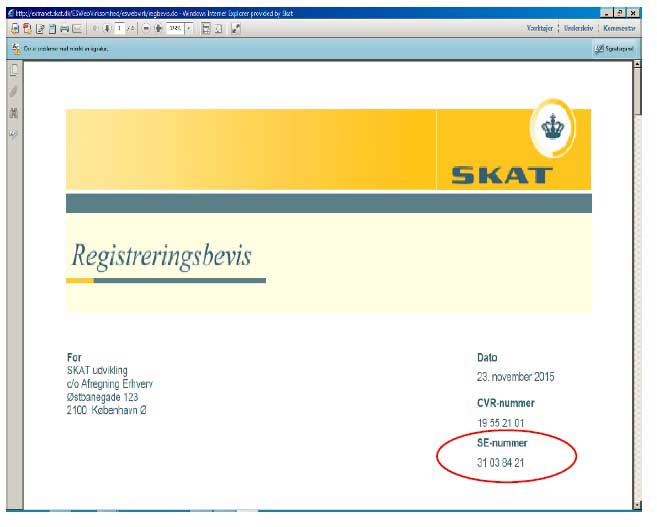Send the document via the envelope icon
The height and width of the screenshot is (527, 657).
[x=77, y=28]
